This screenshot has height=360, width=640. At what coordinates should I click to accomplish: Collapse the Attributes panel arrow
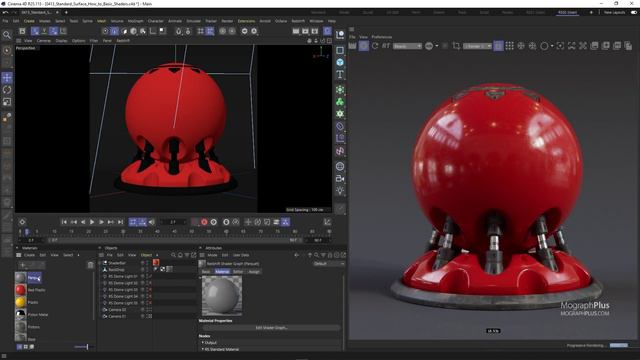[x=200, y=248]
